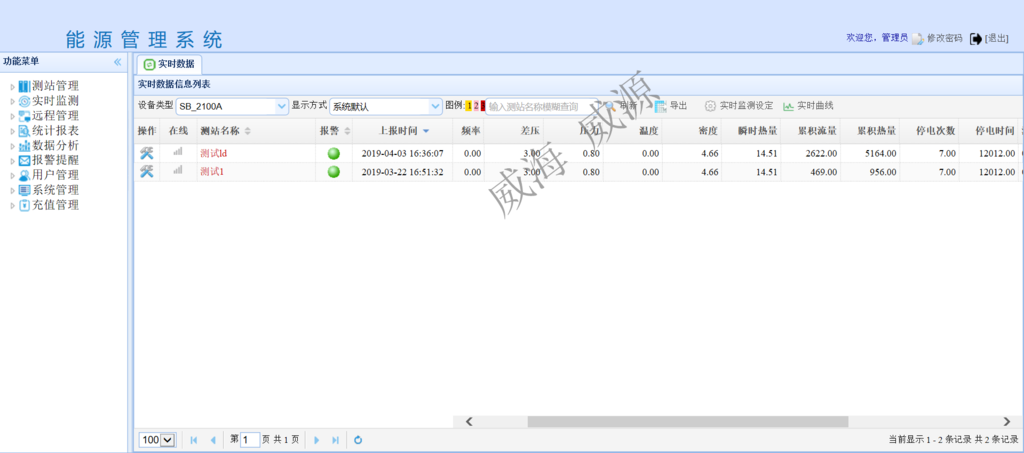Collapse the 功能菜单 sidebar panel

click(x=117, y=62)
